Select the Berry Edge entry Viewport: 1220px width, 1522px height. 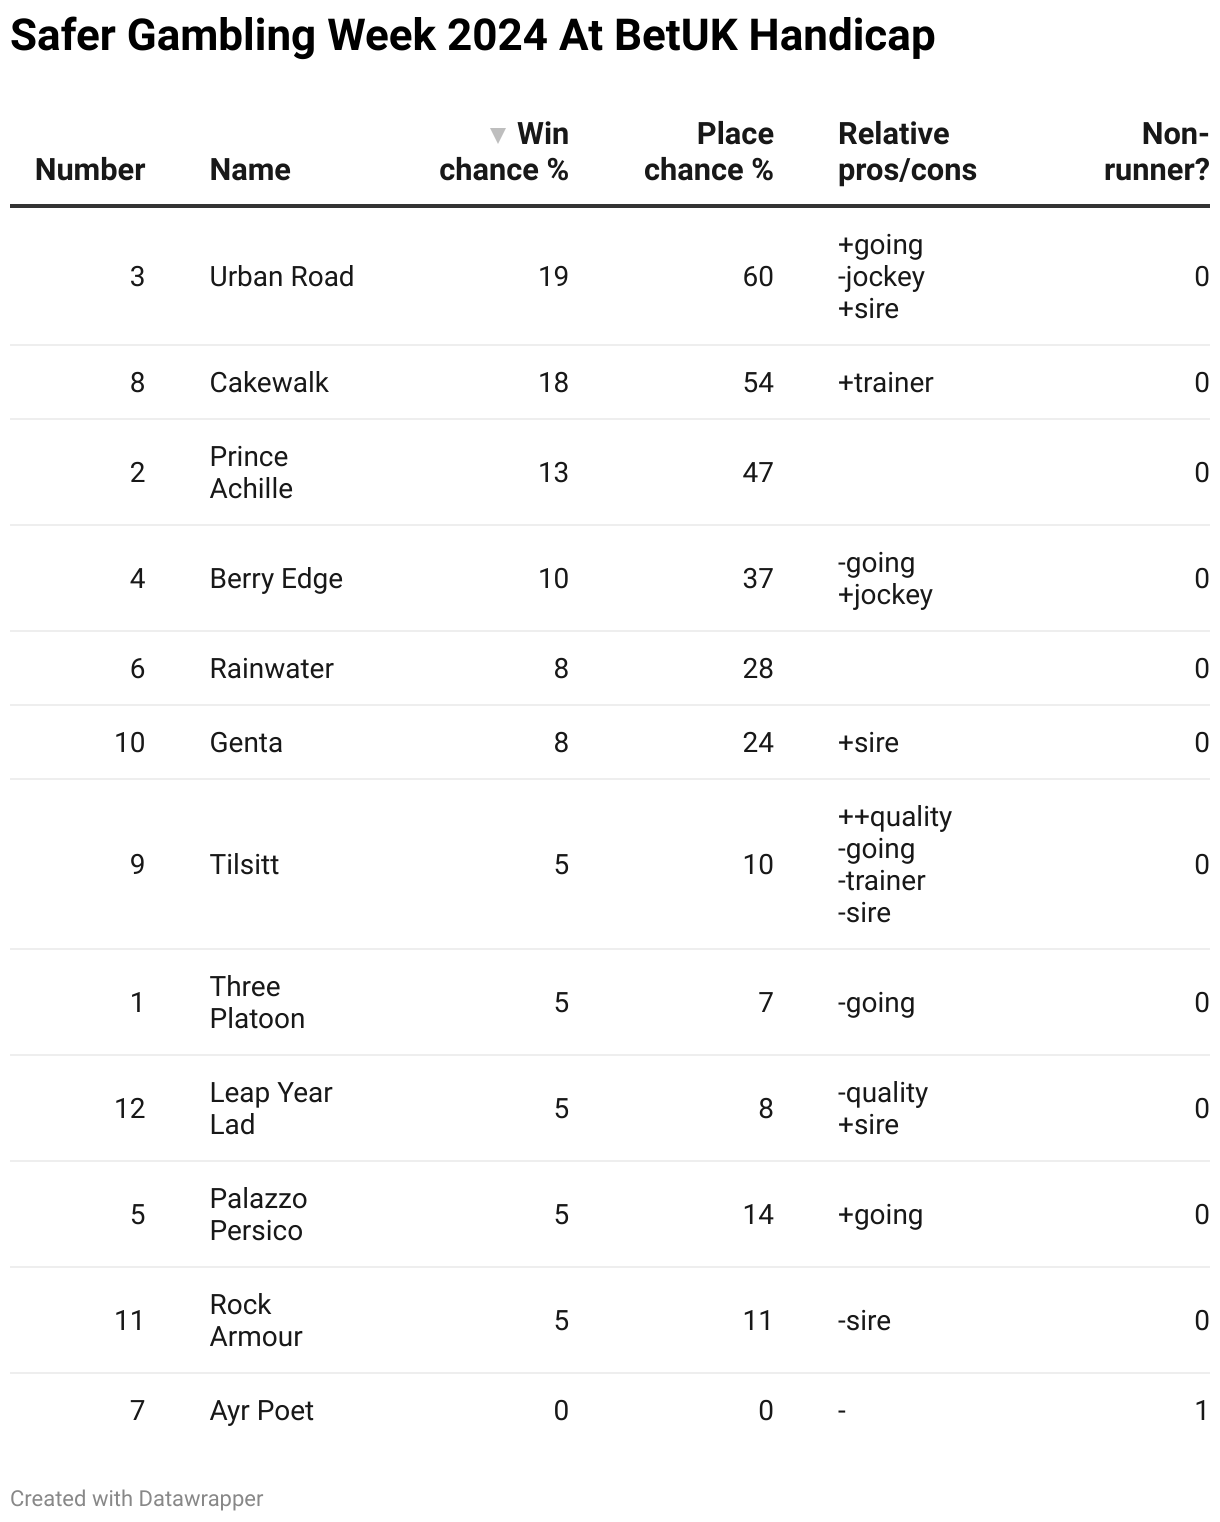pos(276,579)
